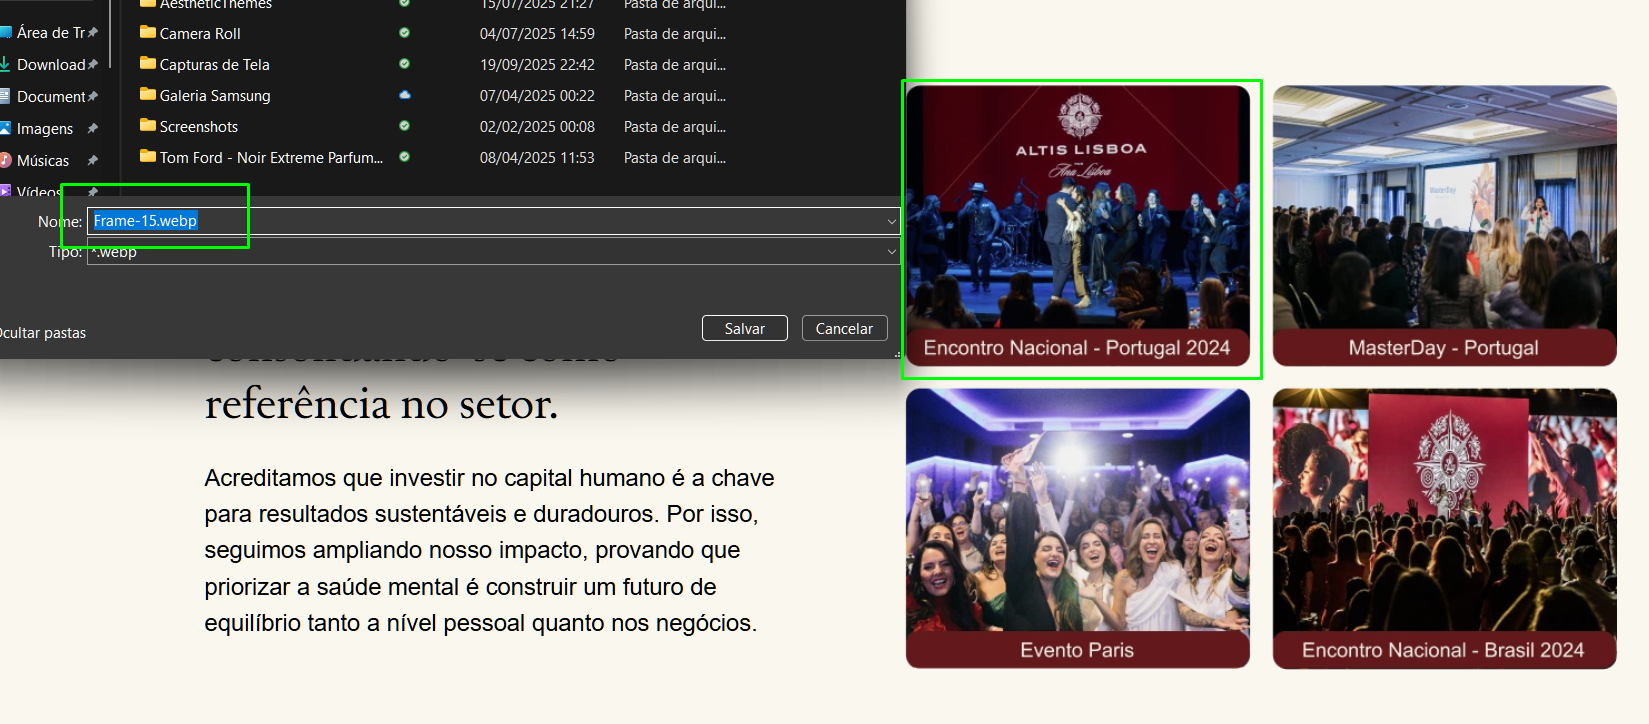Screen dimensions: 1649x724
Task: Click the 08/04/2025 11:53 date cell
Action: click(x=537, y=158)
